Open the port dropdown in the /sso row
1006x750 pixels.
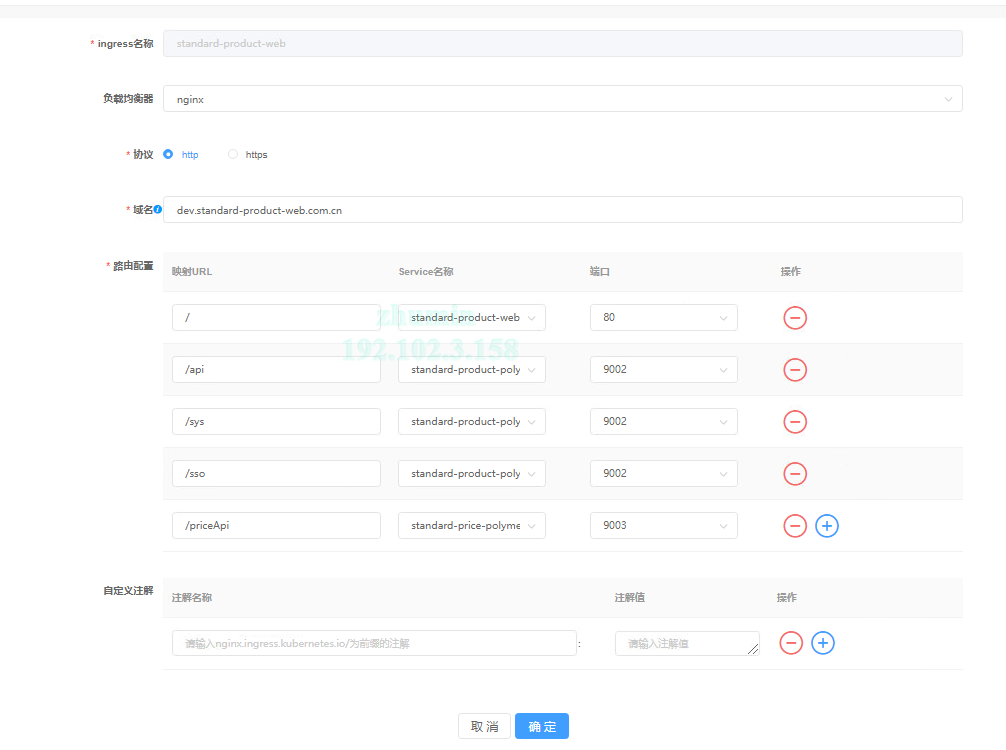(663, 473)
